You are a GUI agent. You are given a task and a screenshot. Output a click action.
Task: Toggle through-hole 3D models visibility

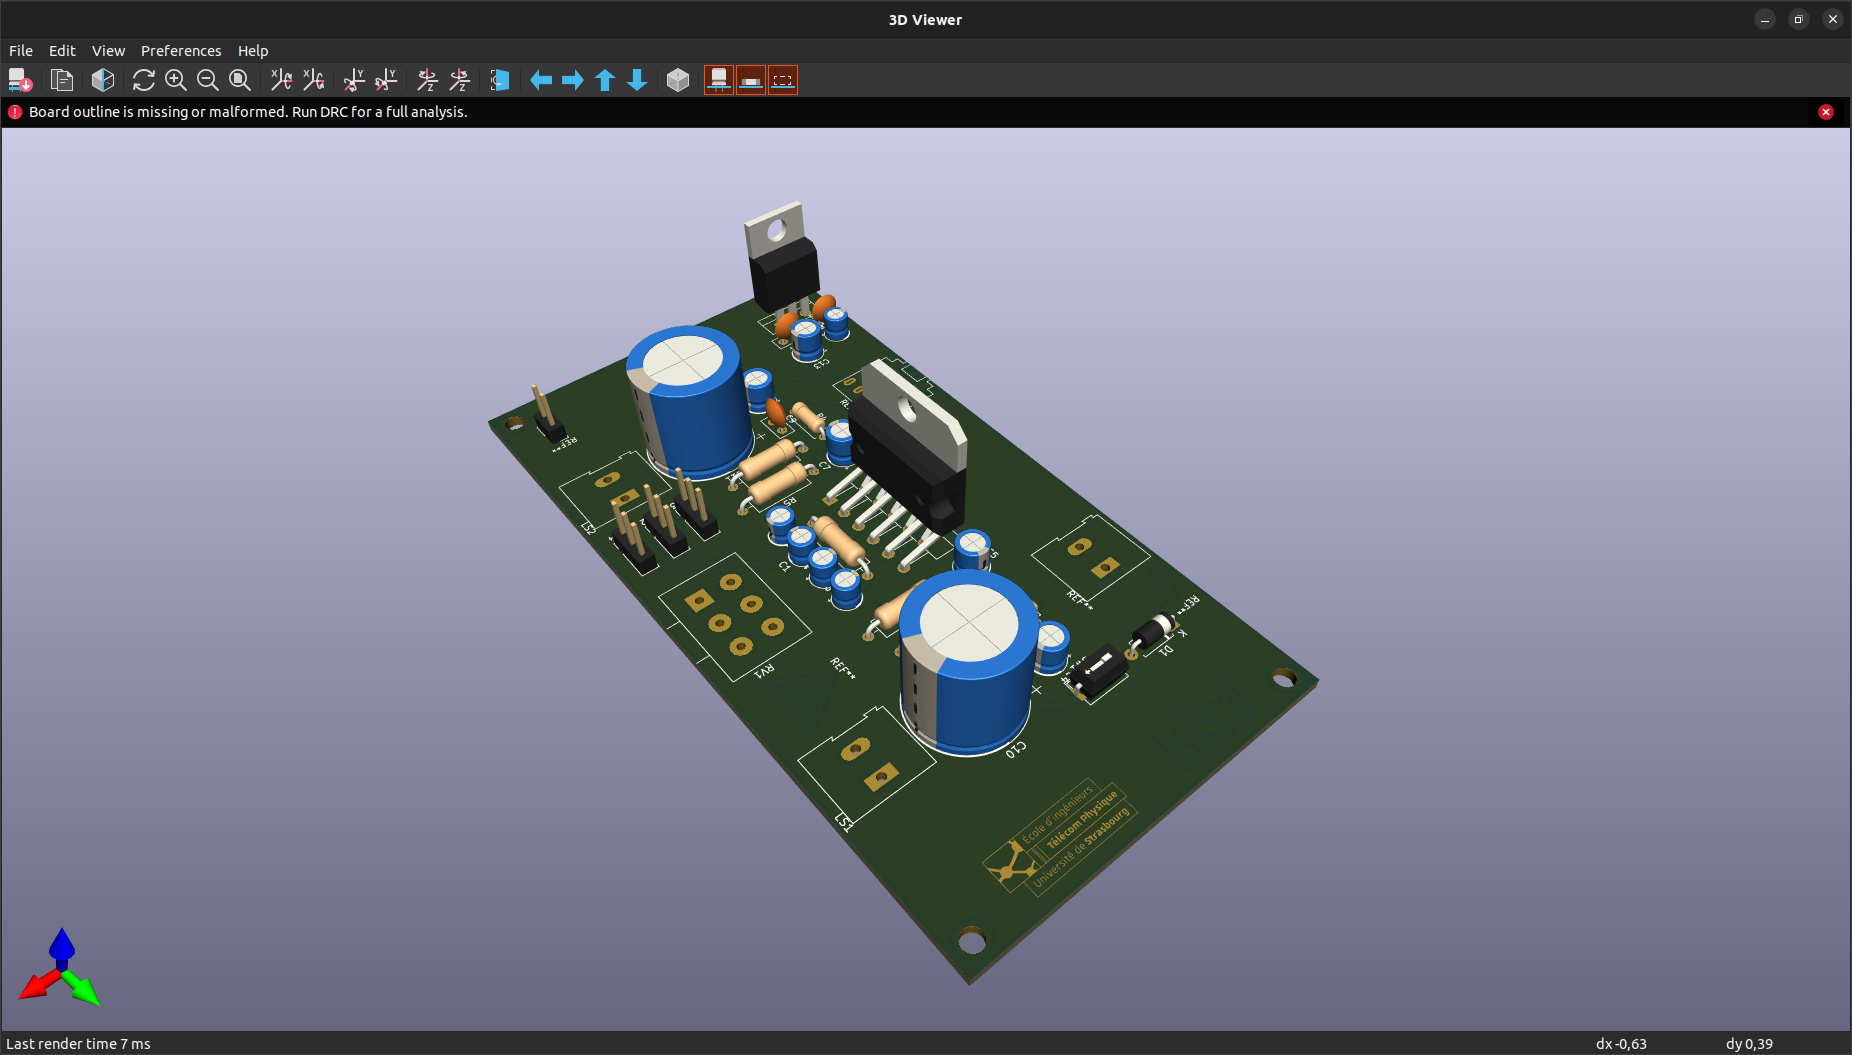pyautogui.click(x=719, y=80)
